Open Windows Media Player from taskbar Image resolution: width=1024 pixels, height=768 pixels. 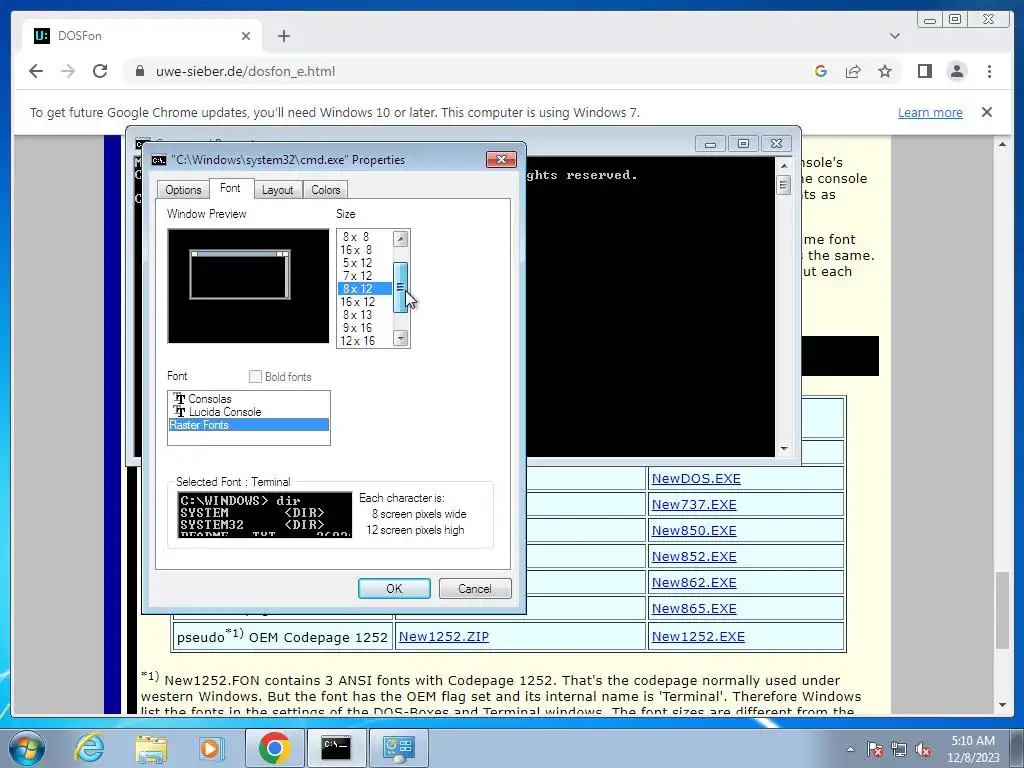point(211,748)
